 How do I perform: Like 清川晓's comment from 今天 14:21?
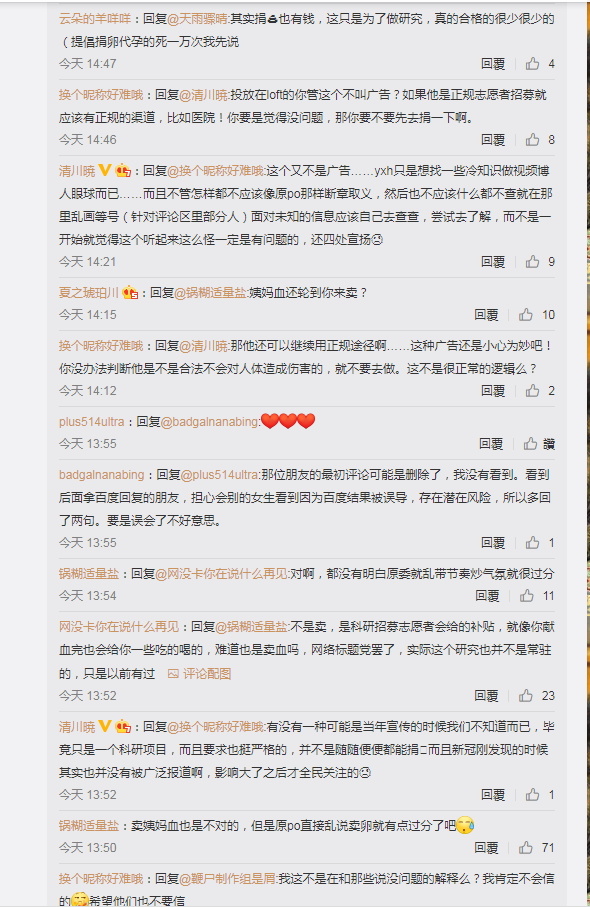532,261
